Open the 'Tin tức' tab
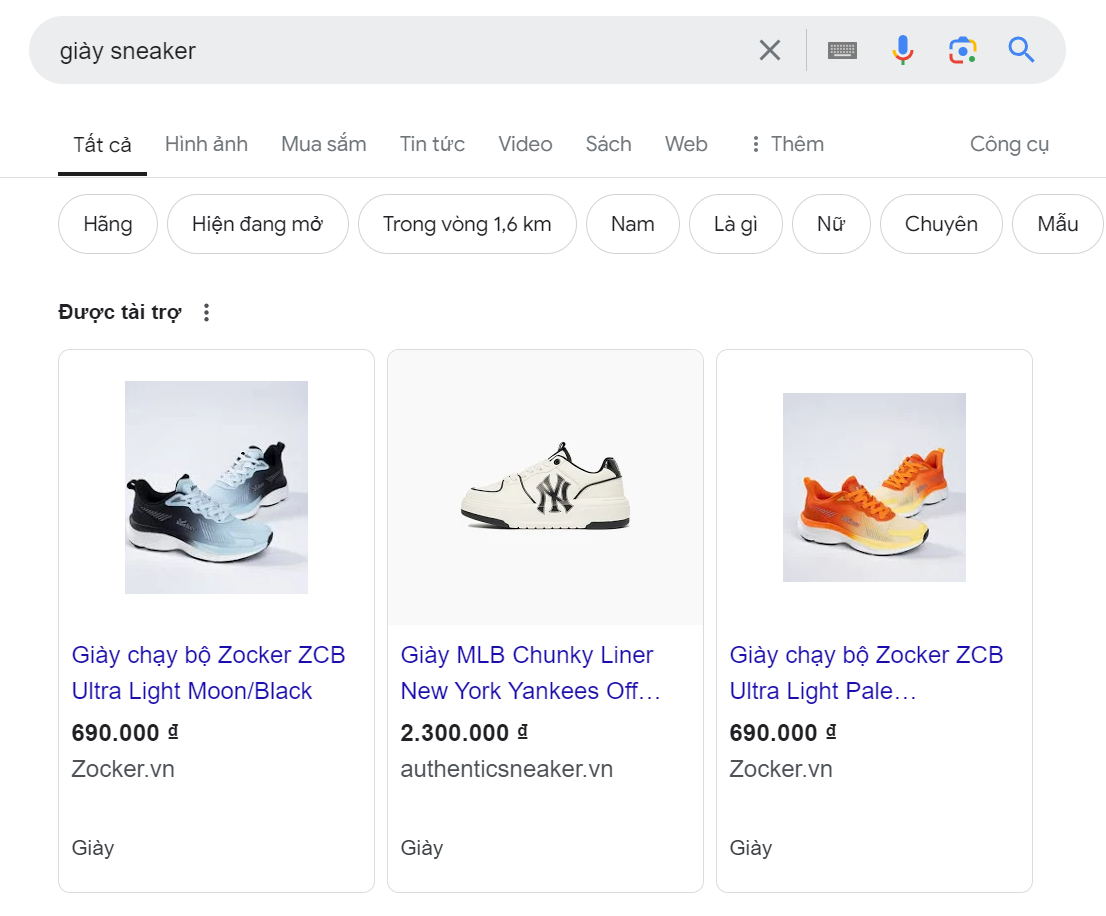Image resolution: width=1106 pixels, height=916 pixels. [432, 144]
